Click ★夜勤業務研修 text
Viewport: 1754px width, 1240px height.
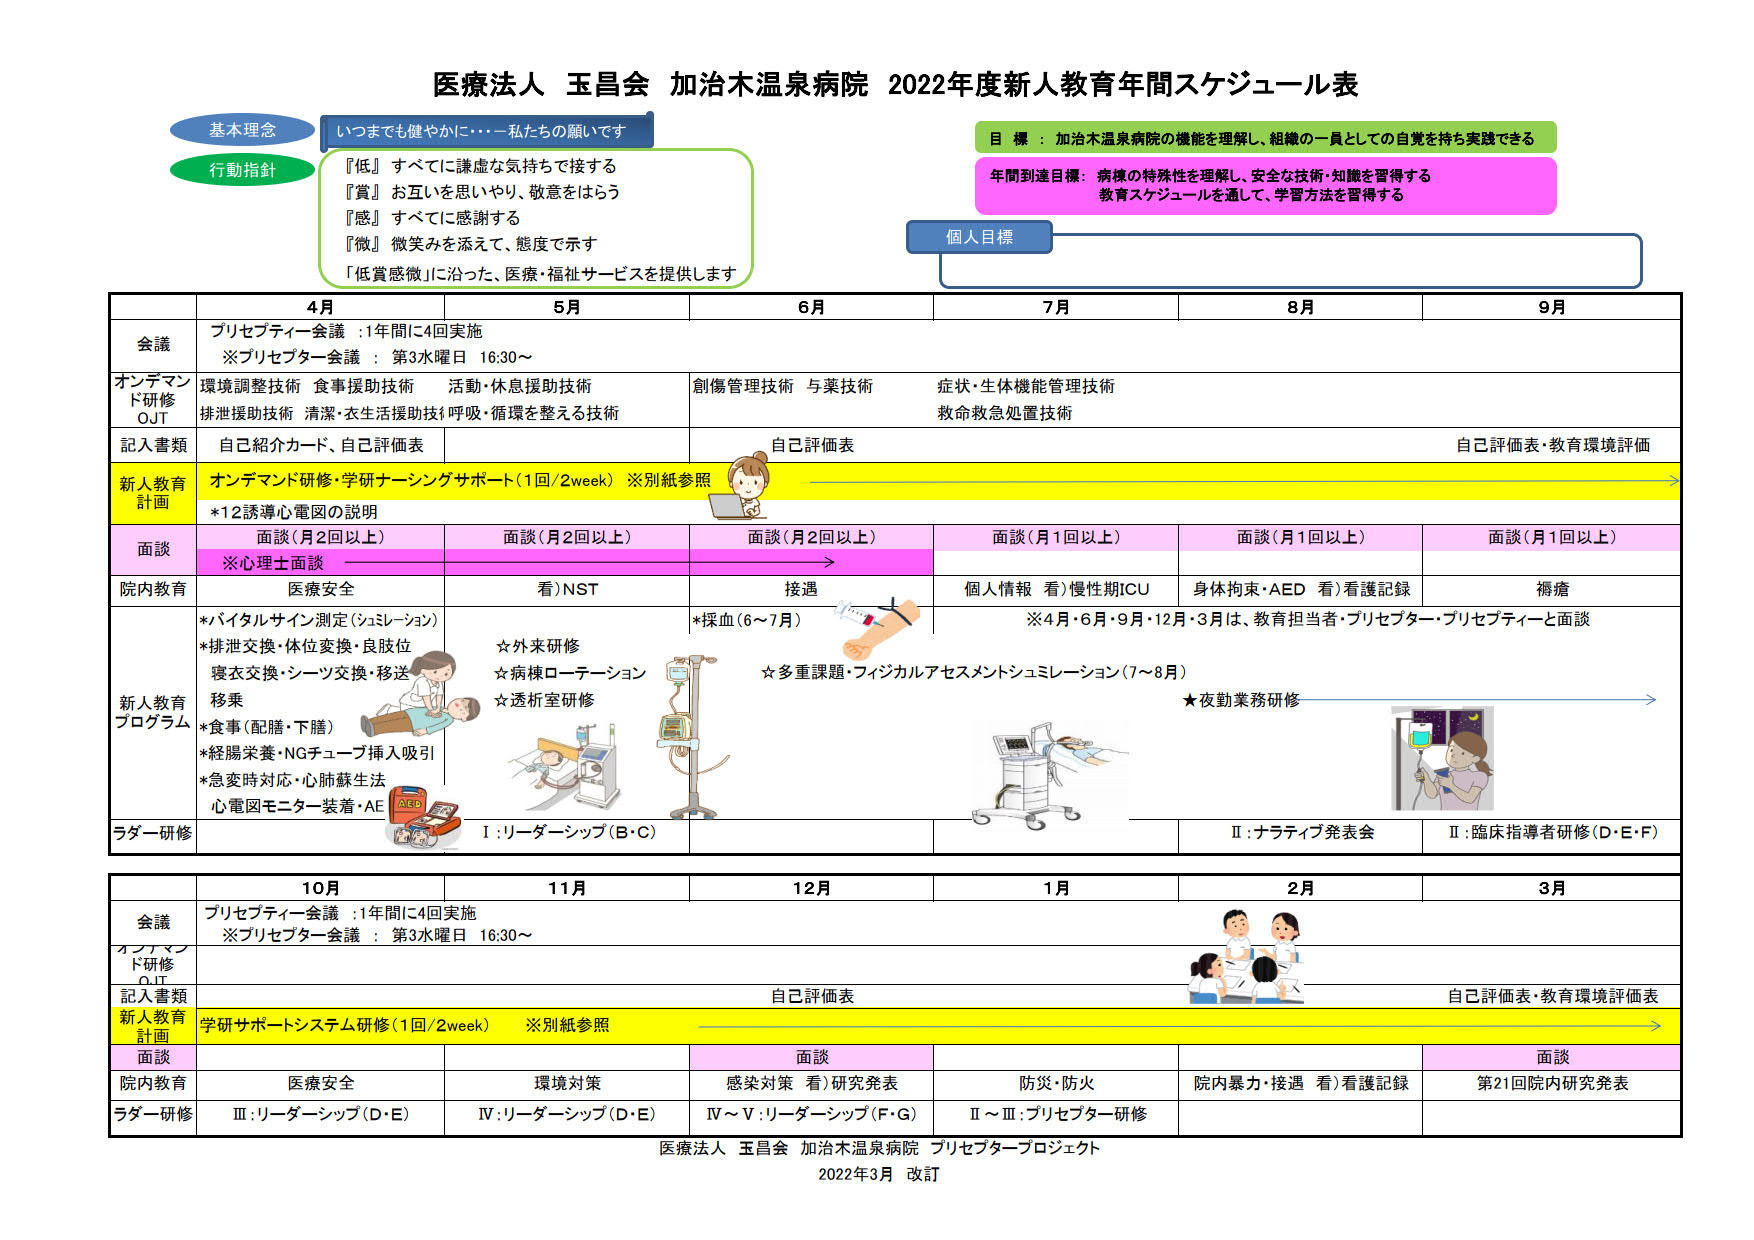(1240, 700)
